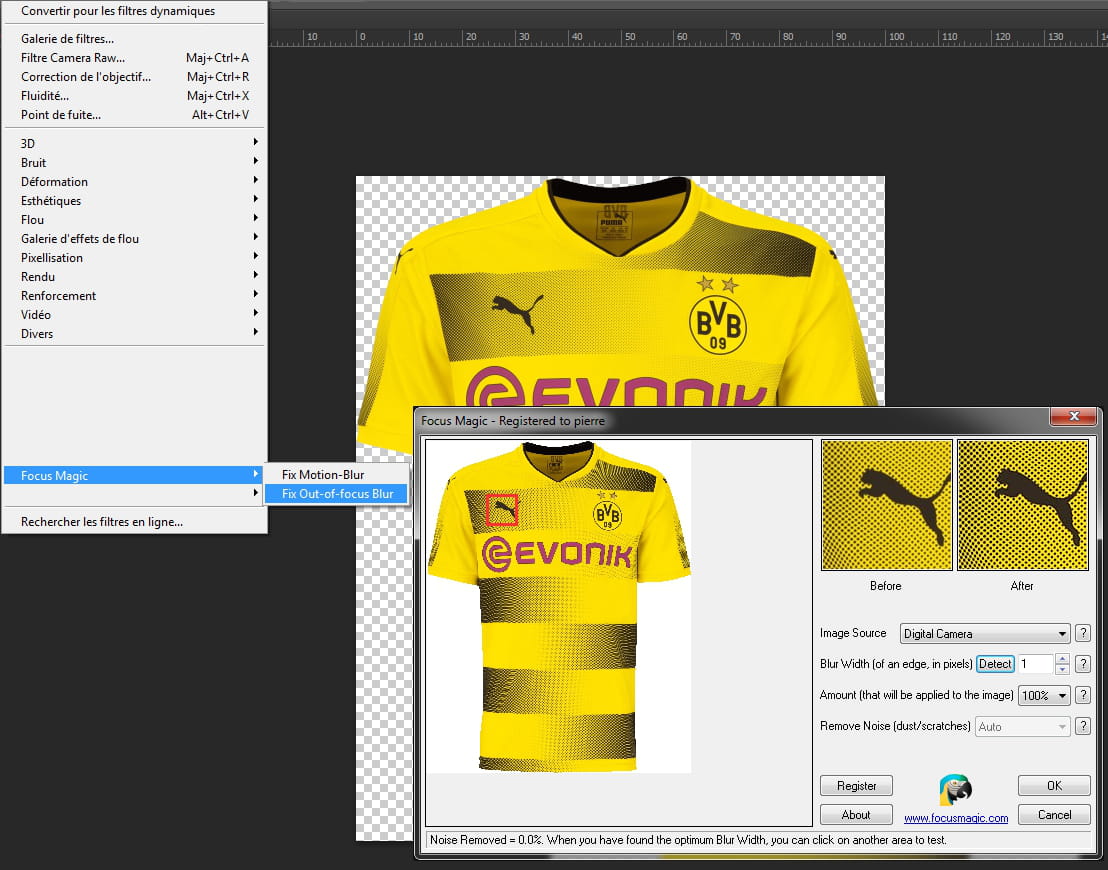Choose Fix Out-of-focus Blur from submenu
1108x870 pixels.
click(336, 493)
